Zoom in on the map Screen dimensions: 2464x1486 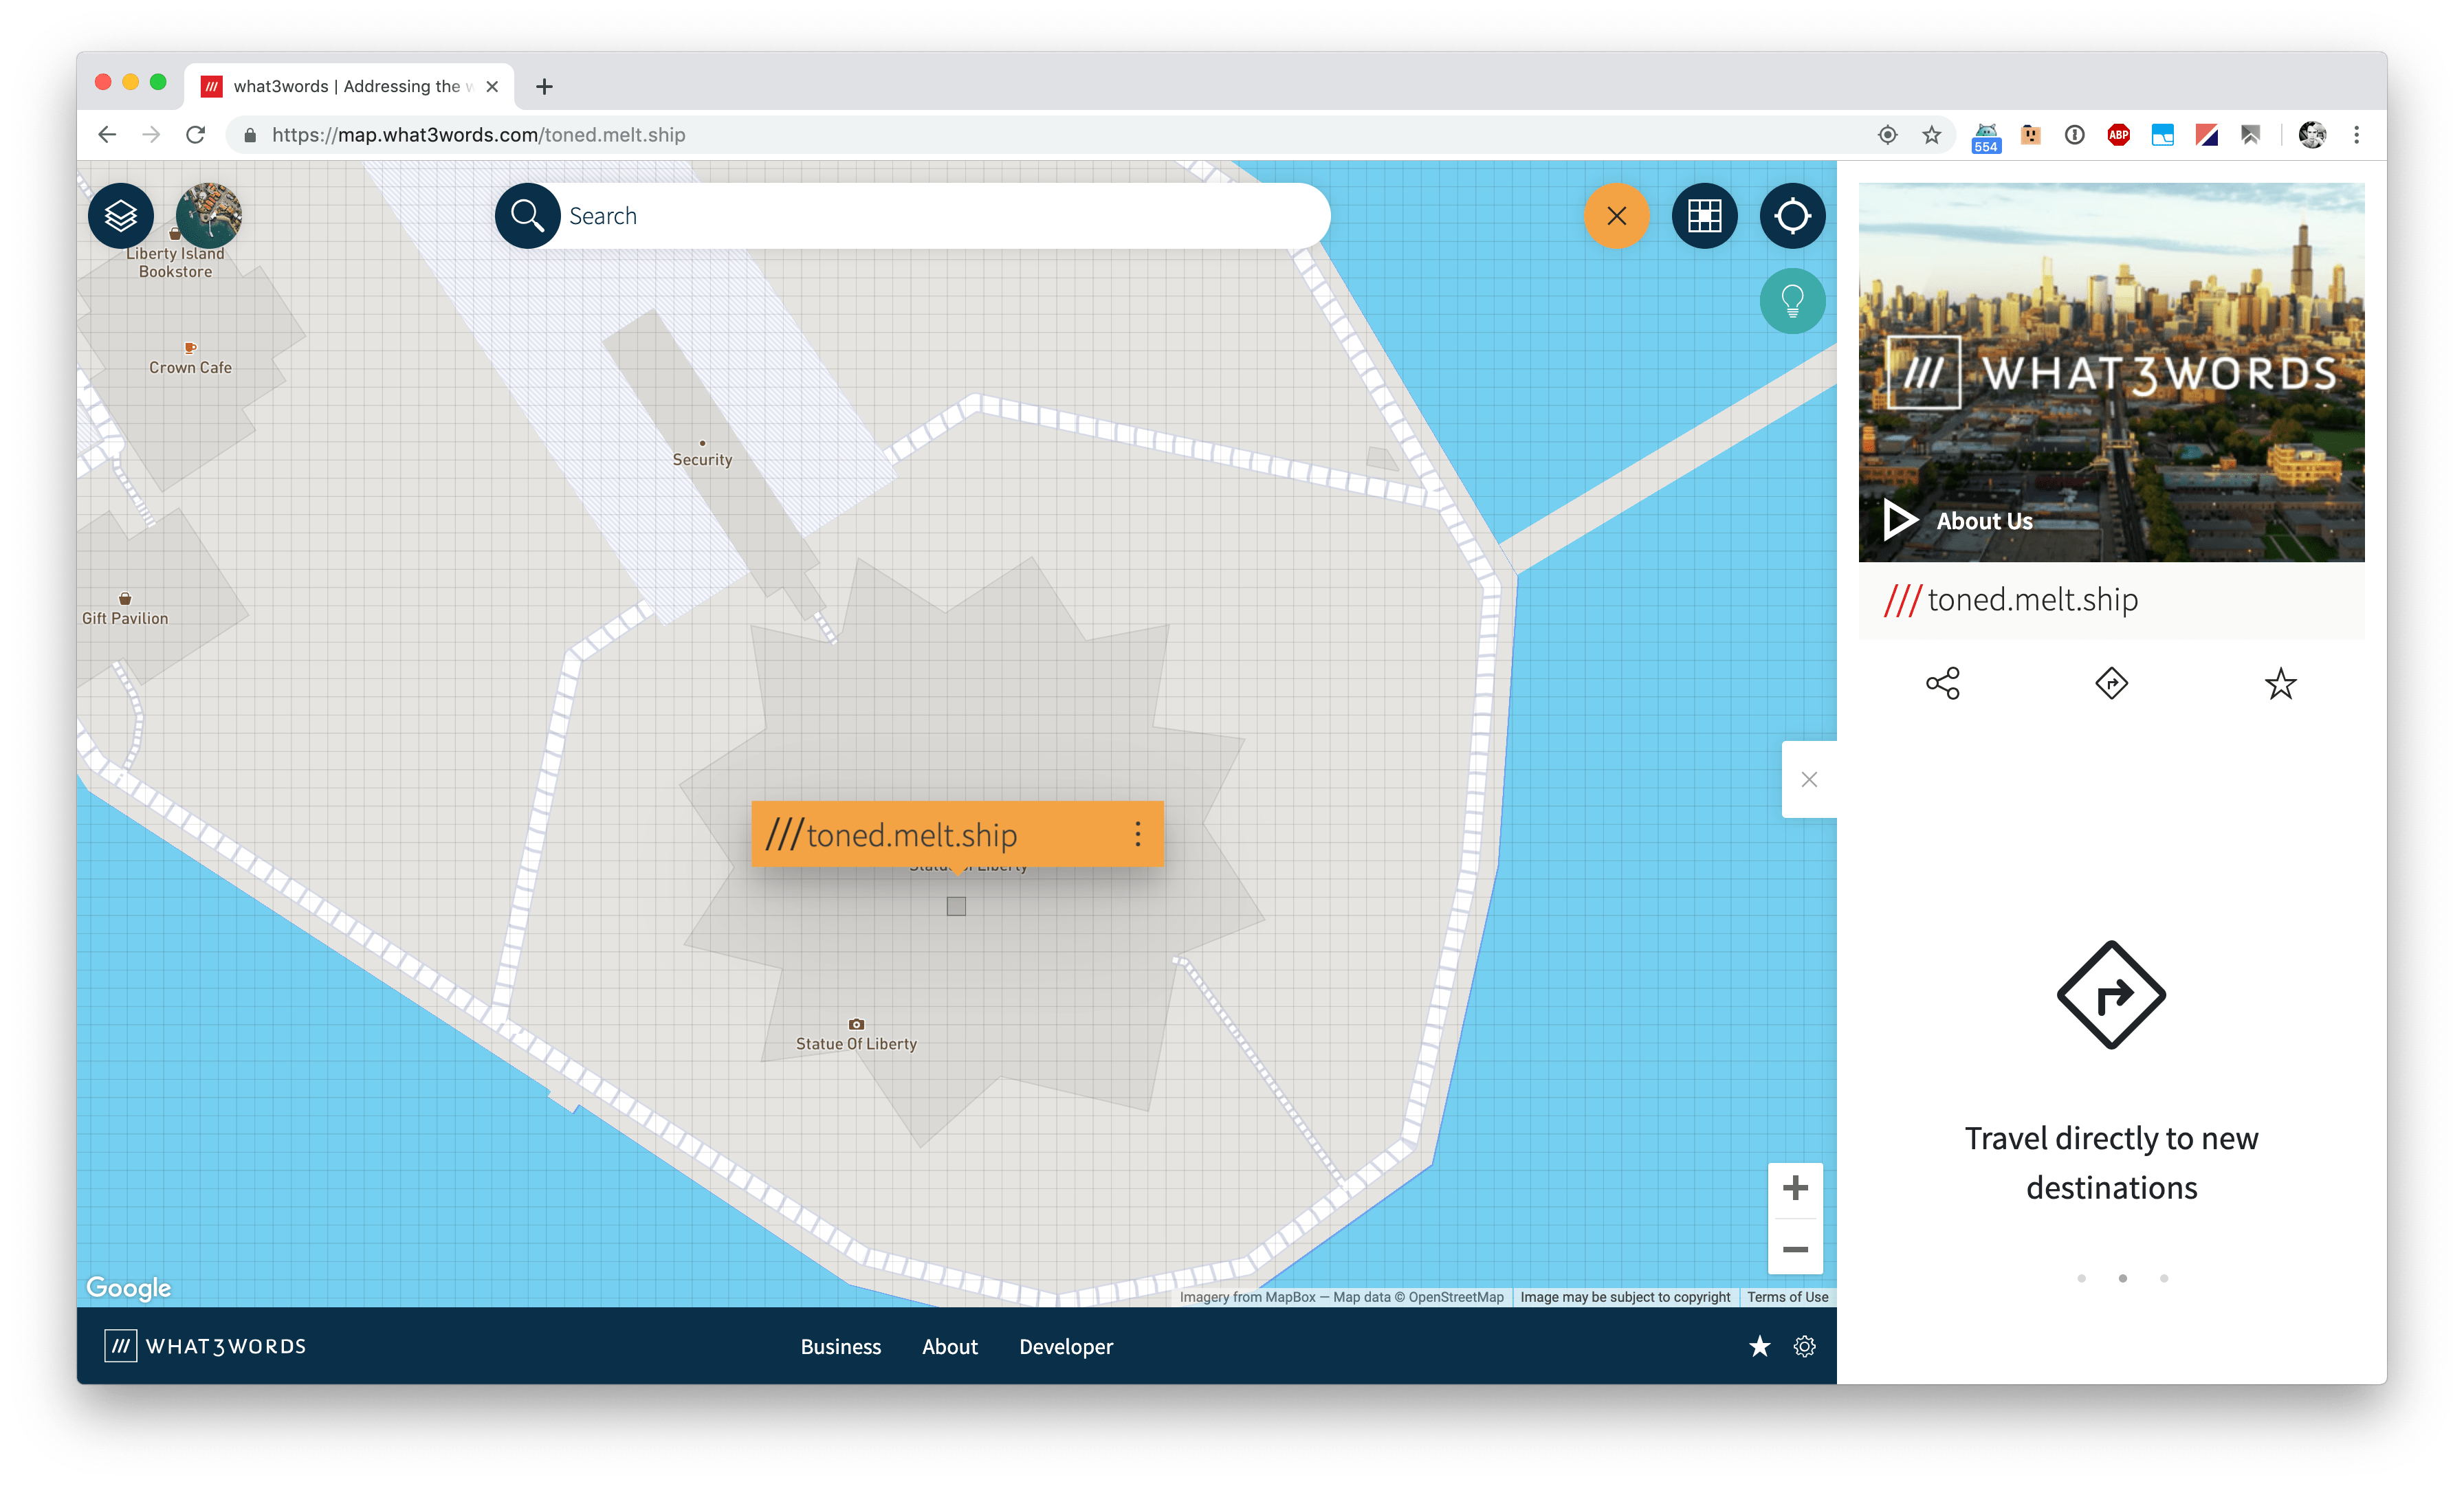click(x=1795, y=1188)
